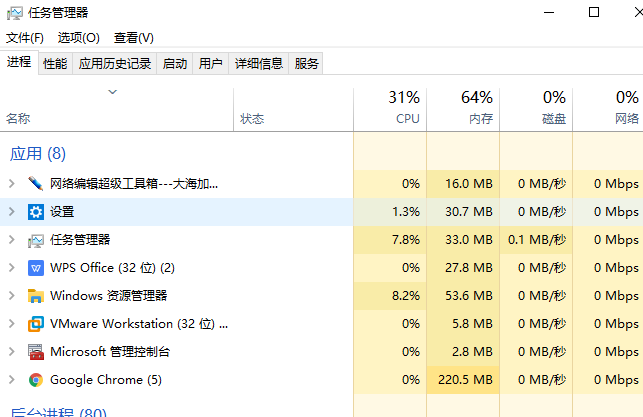
Task: Select the Google Chrome (5) process name
Action: pos(106,380)
